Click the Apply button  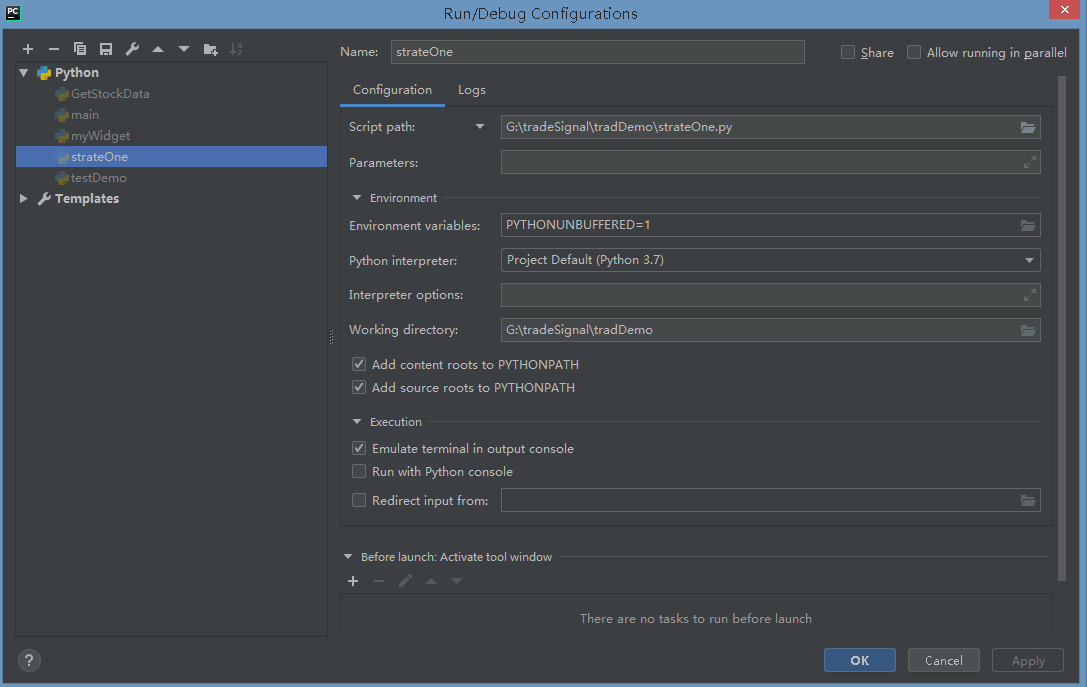click(1027, 660)
